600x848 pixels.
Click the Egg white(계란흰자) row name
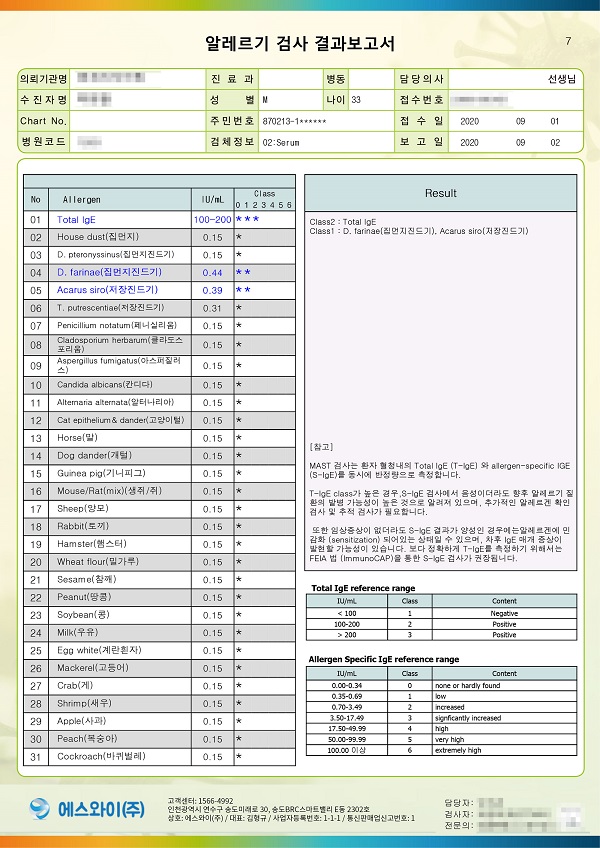(x=99, y=650)
